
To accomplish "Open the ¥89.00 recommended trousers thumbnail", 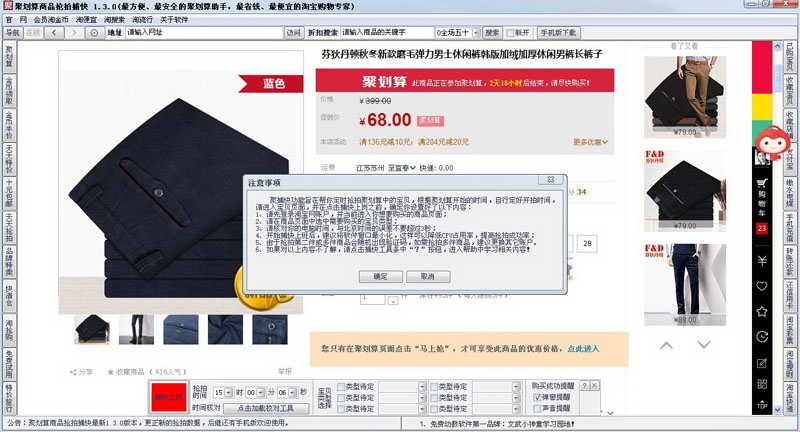I will [685, 285].
